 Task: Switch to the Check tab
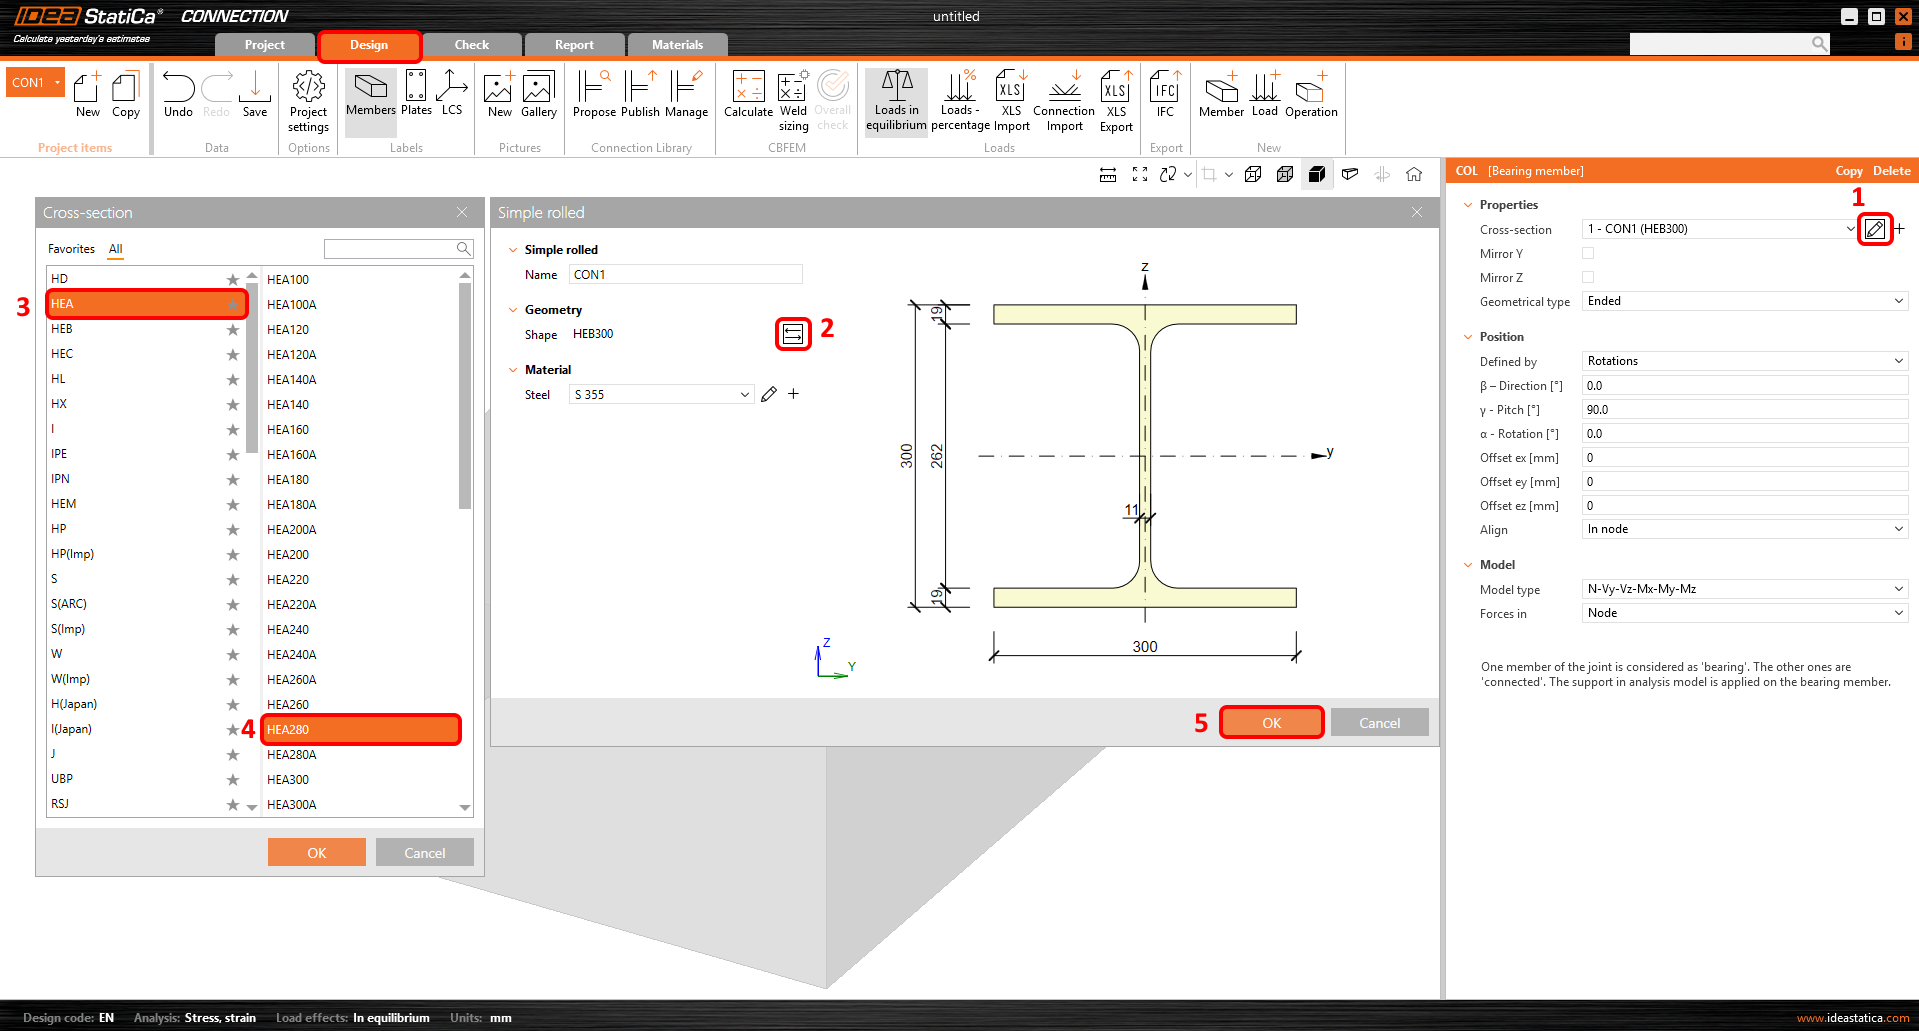pyautogui.click(x=472, y=45)
